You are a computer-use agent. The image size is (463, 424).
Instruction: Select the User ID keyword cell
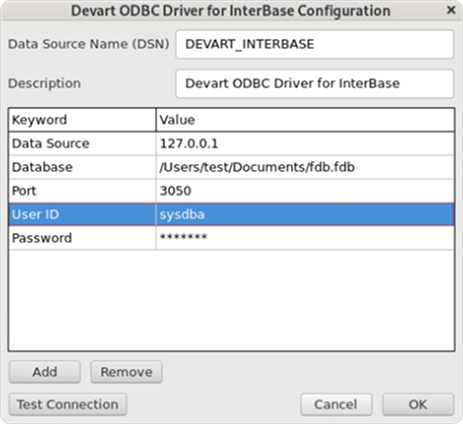click(x=82, y=214)
